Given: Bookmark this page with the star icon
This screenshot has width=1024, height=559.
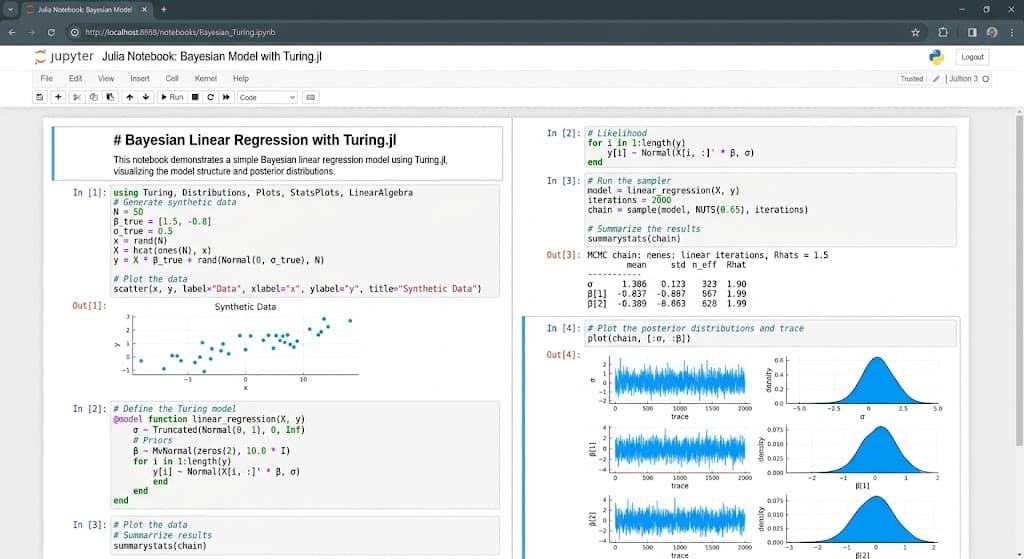Looking at the screenshot, I should coord(915,32).
